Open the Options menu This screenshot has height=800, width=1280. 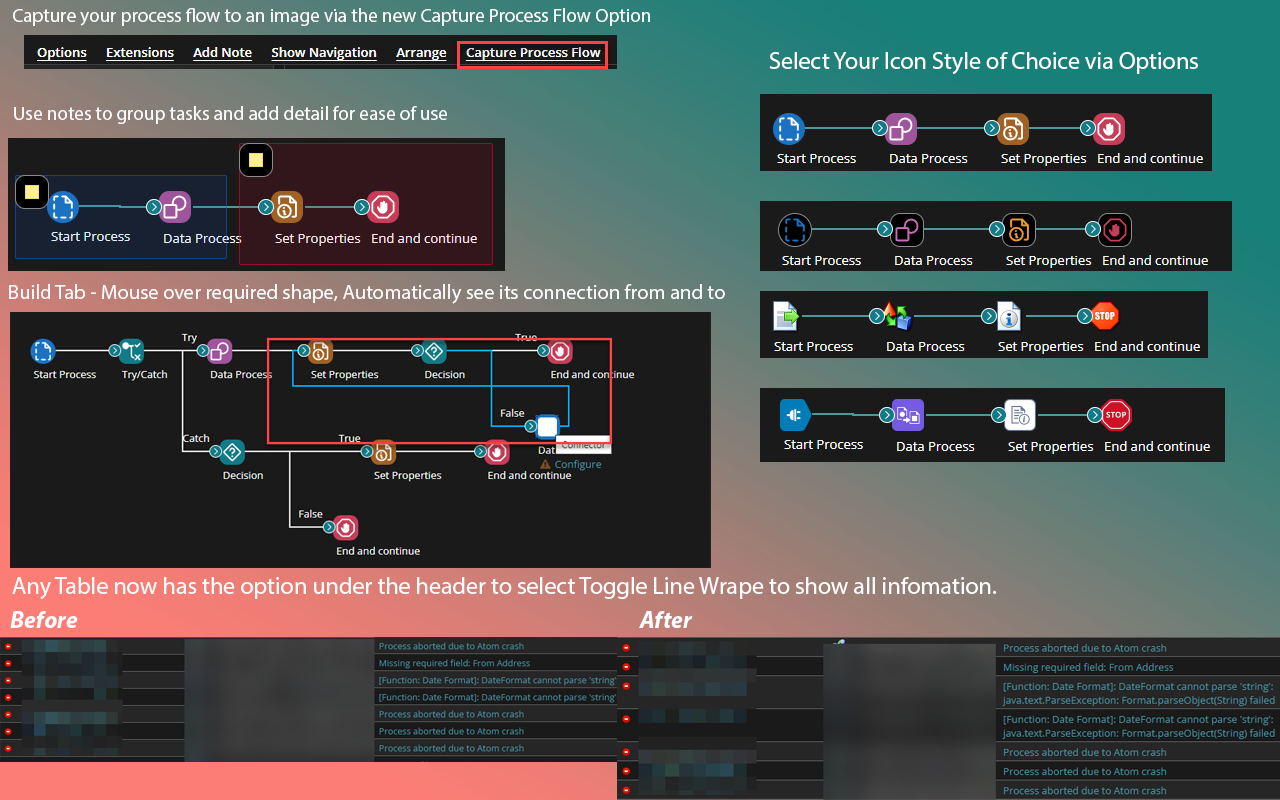62,53
